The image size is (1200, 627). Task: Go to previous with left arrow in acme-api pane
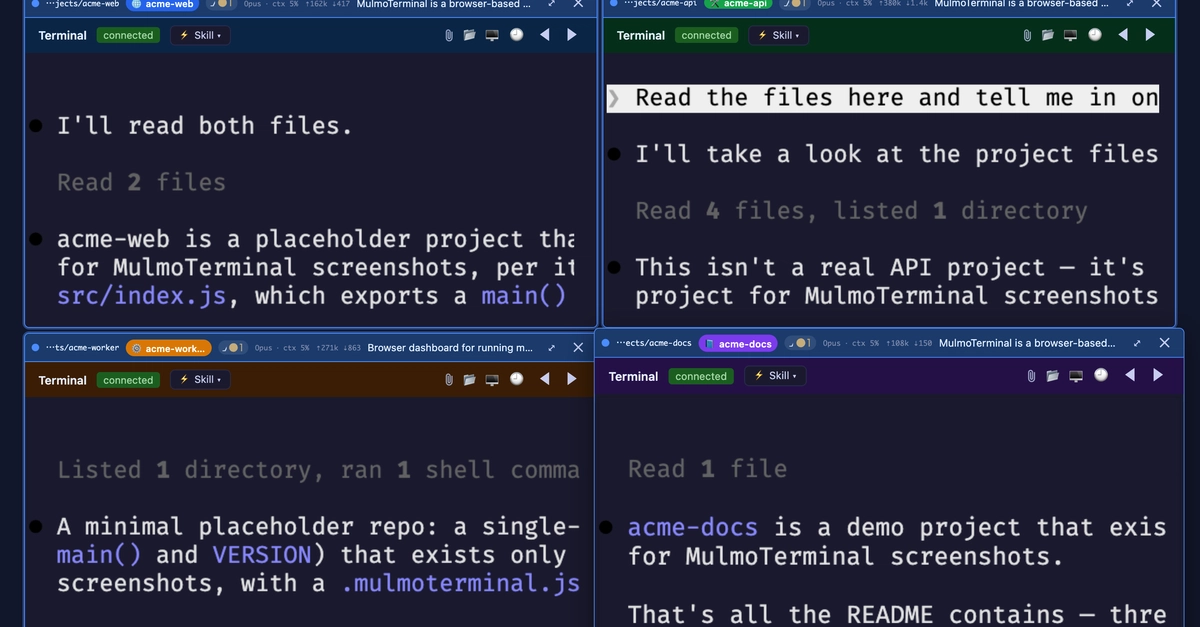coord(1123,35)
